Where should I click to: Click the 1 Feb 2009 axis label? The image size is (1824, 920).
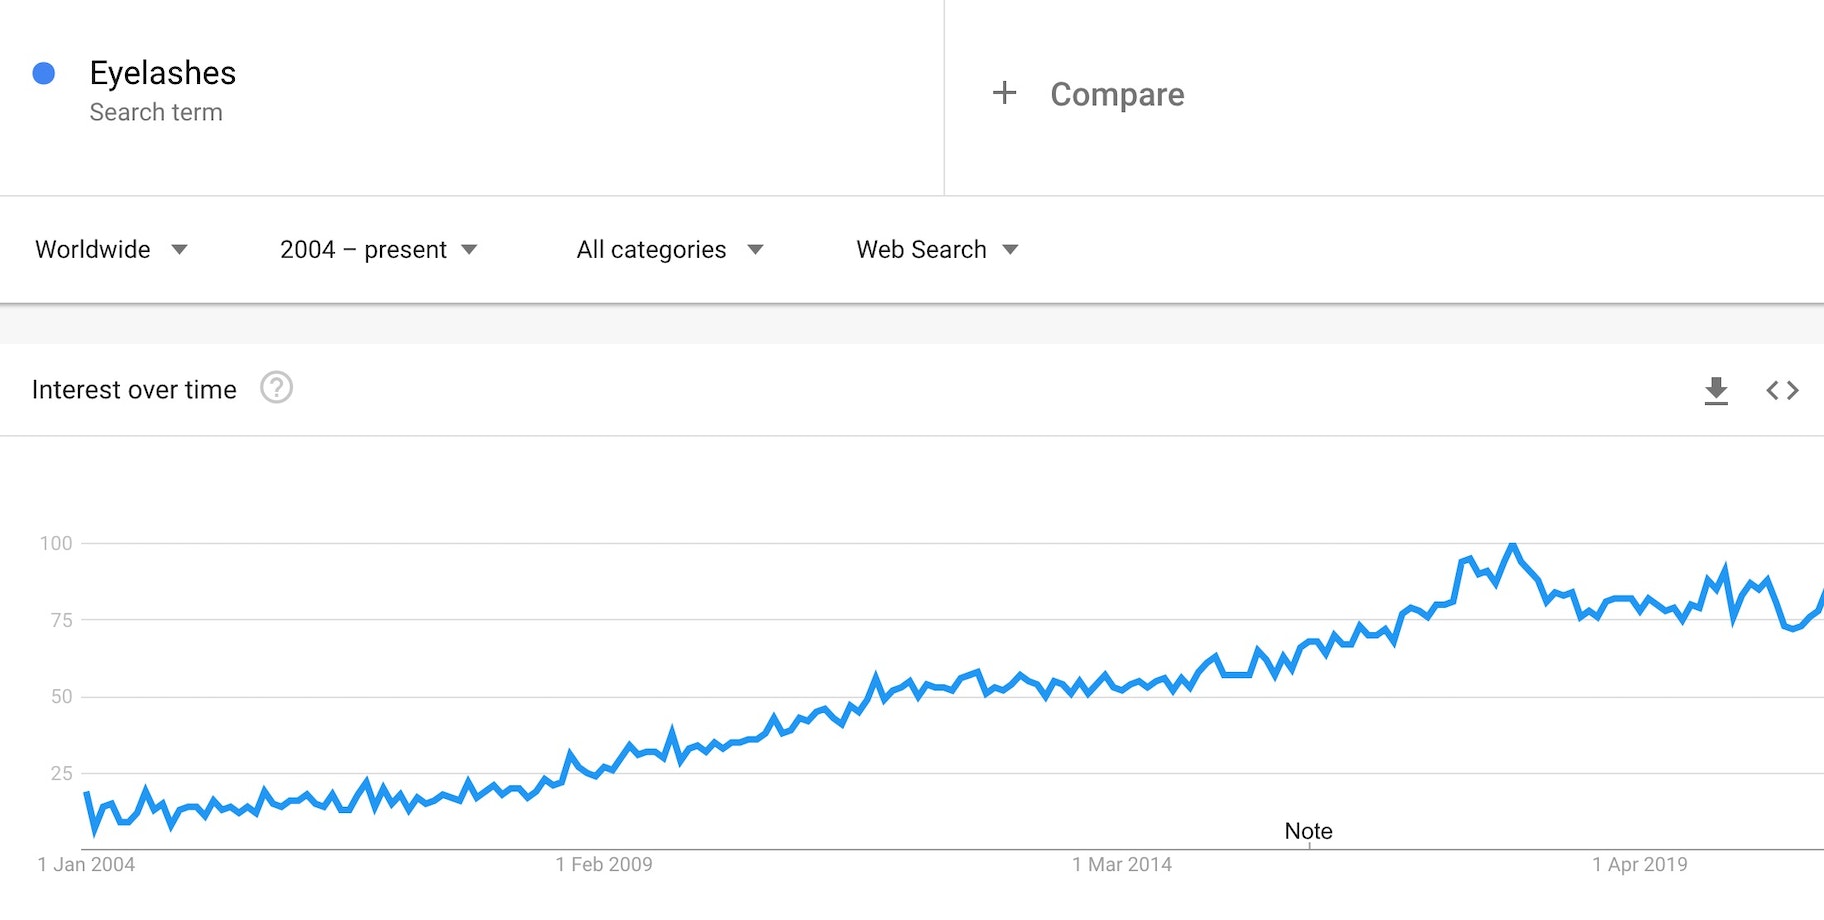coord(604,864)
